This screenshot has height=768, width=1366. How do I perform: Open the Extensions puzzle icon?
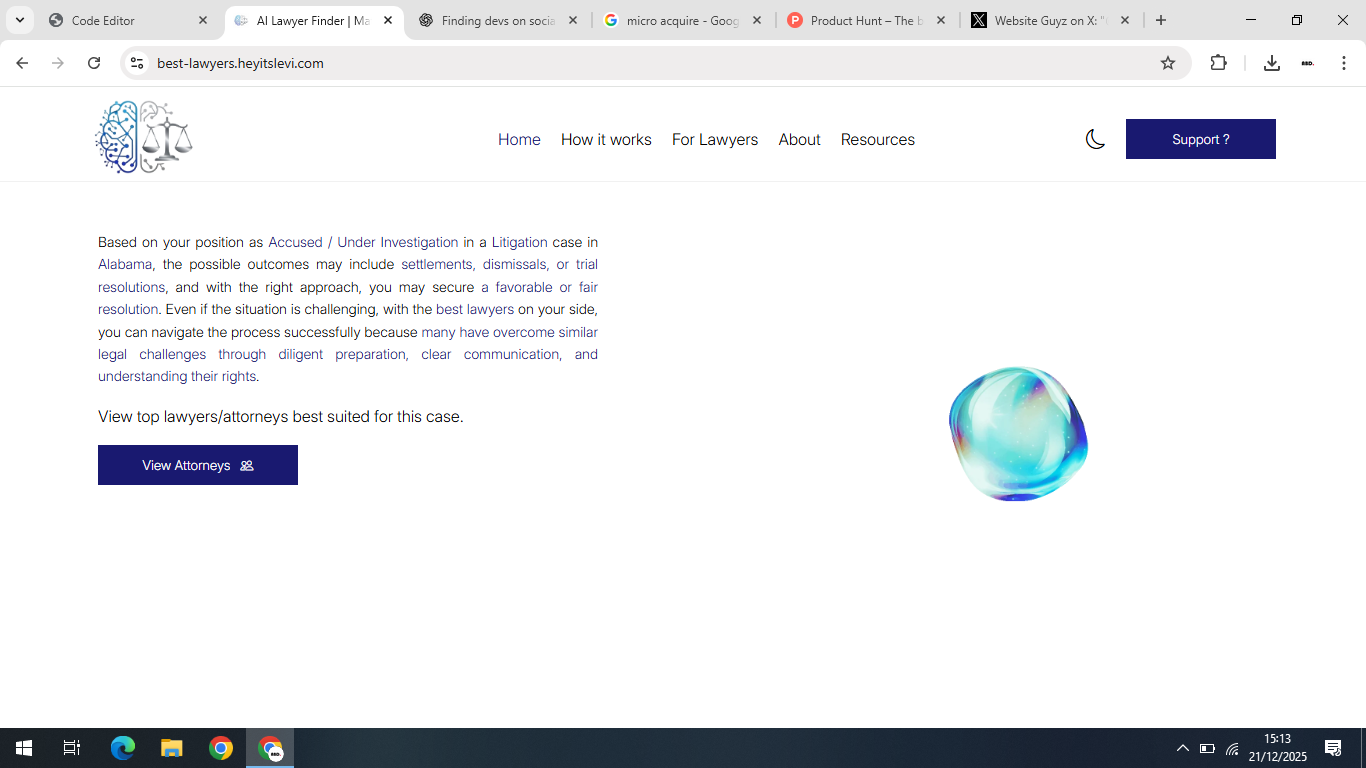(x=1218, y=63)
